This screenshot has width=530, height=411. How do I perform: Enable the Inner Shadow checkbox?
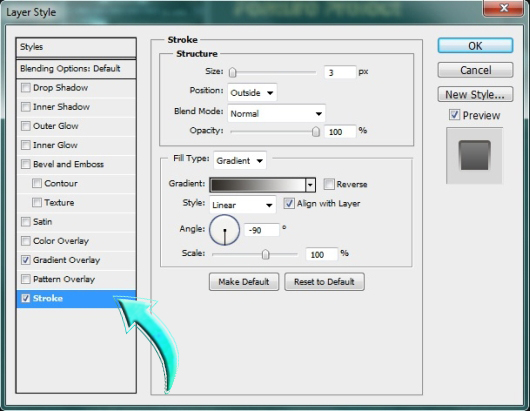click(26, 107)
